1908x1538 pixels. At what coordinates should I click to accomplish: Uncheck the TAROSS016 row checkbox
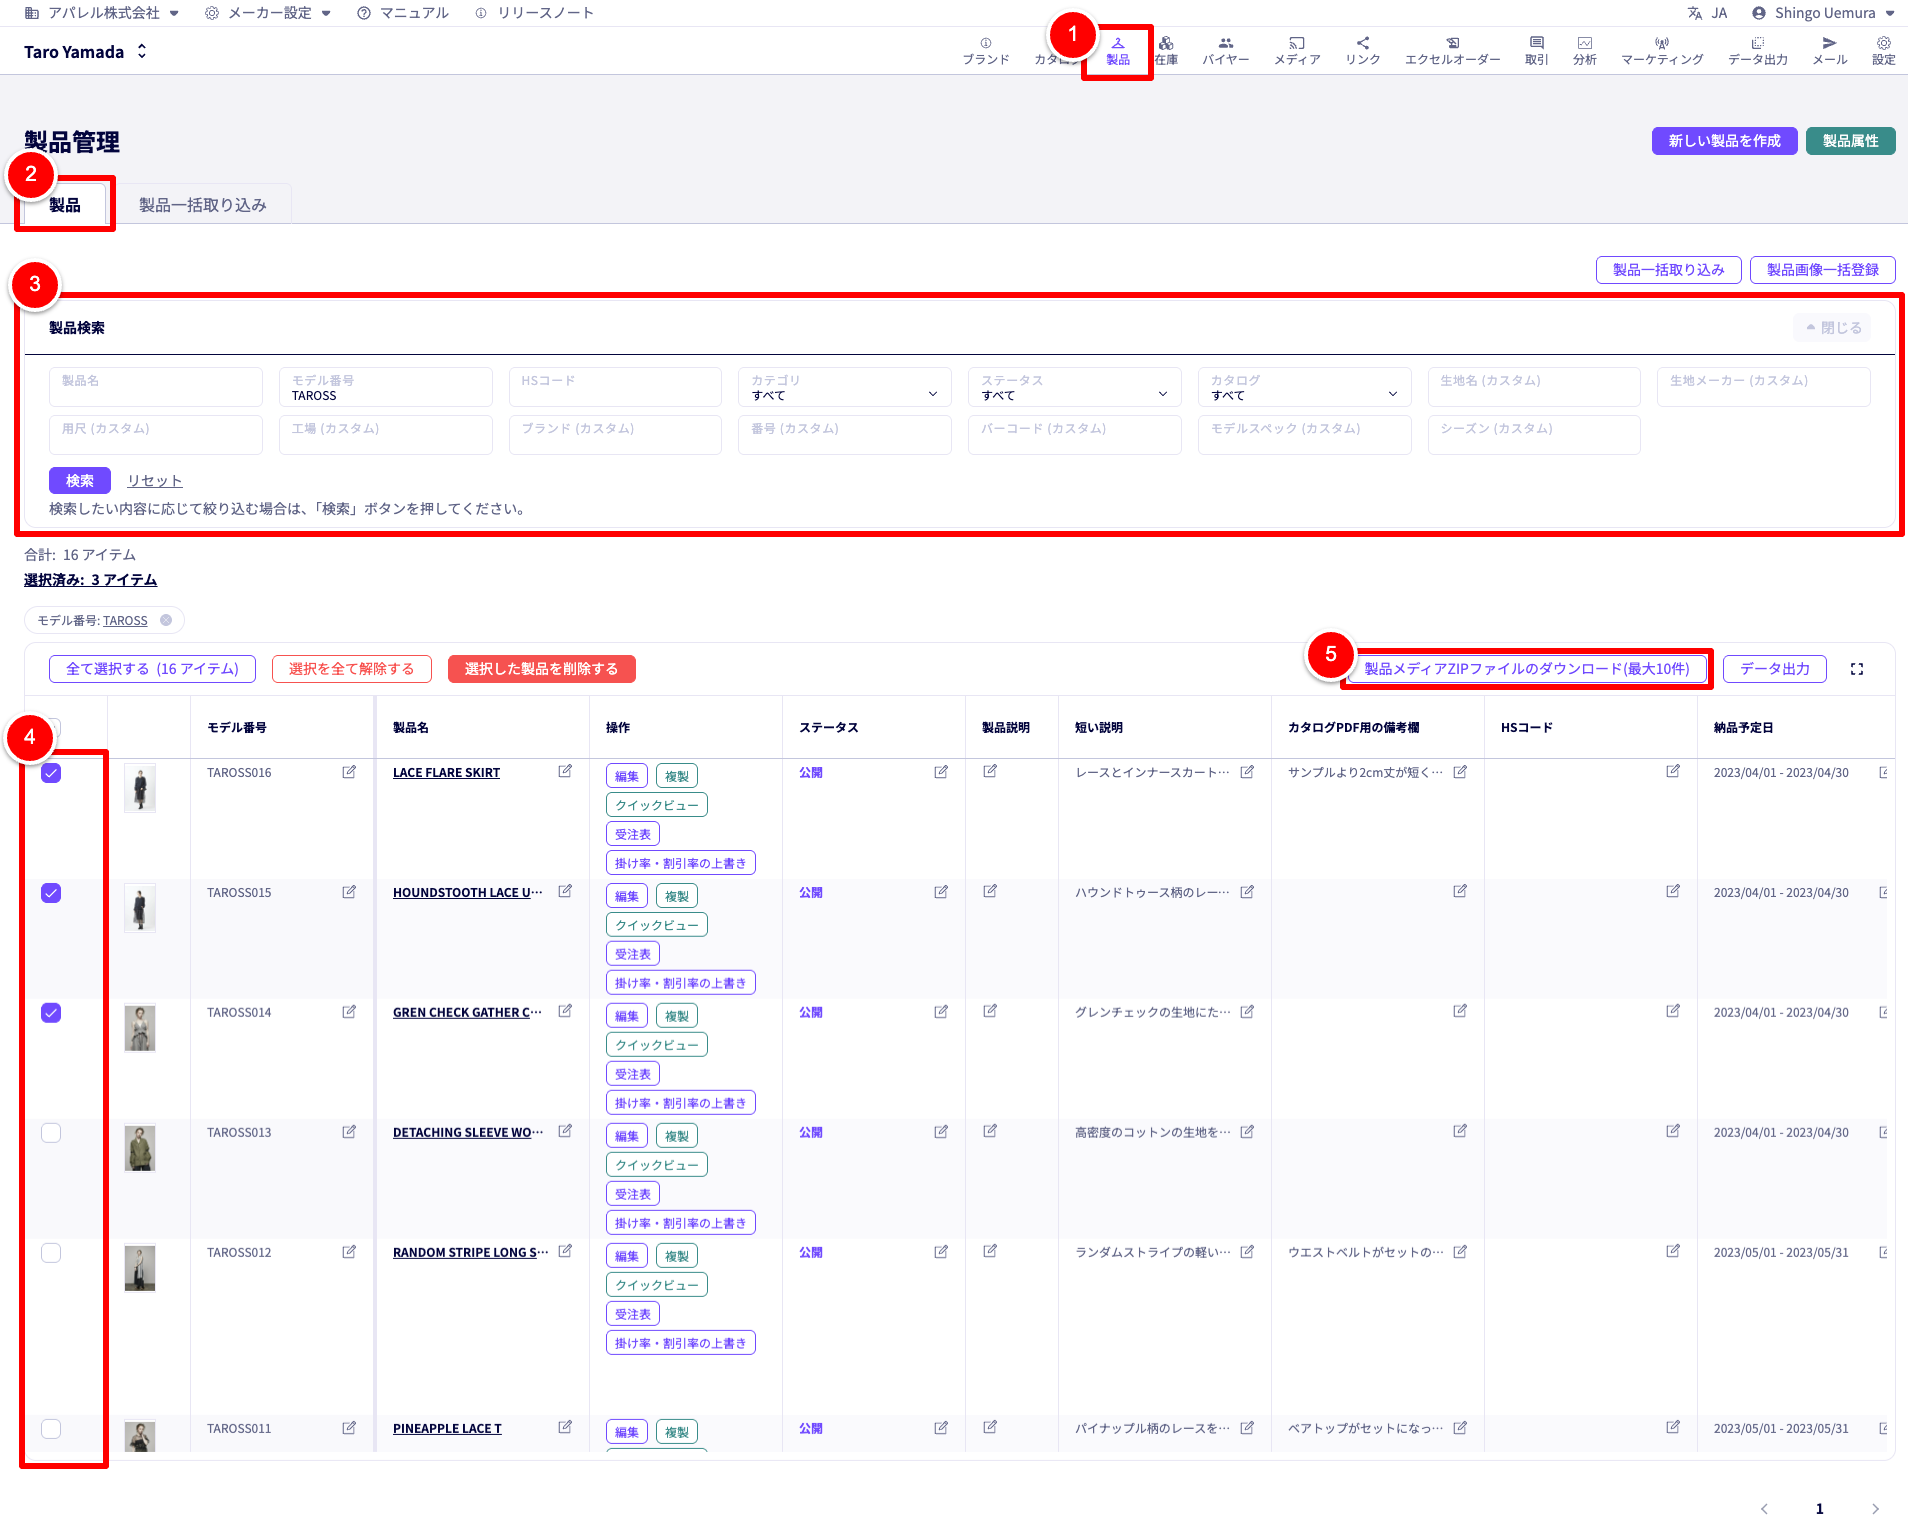[51, 773]
